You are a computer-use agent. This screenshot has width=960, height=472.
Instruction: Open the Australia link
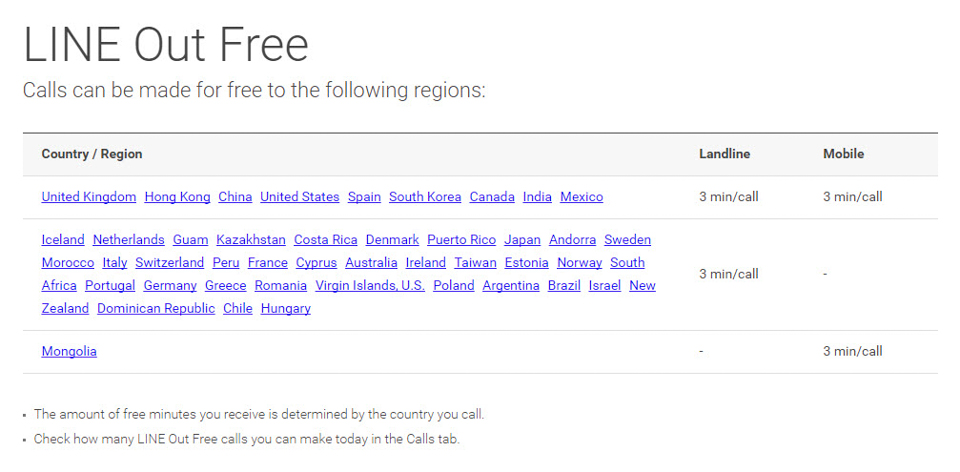371,263
